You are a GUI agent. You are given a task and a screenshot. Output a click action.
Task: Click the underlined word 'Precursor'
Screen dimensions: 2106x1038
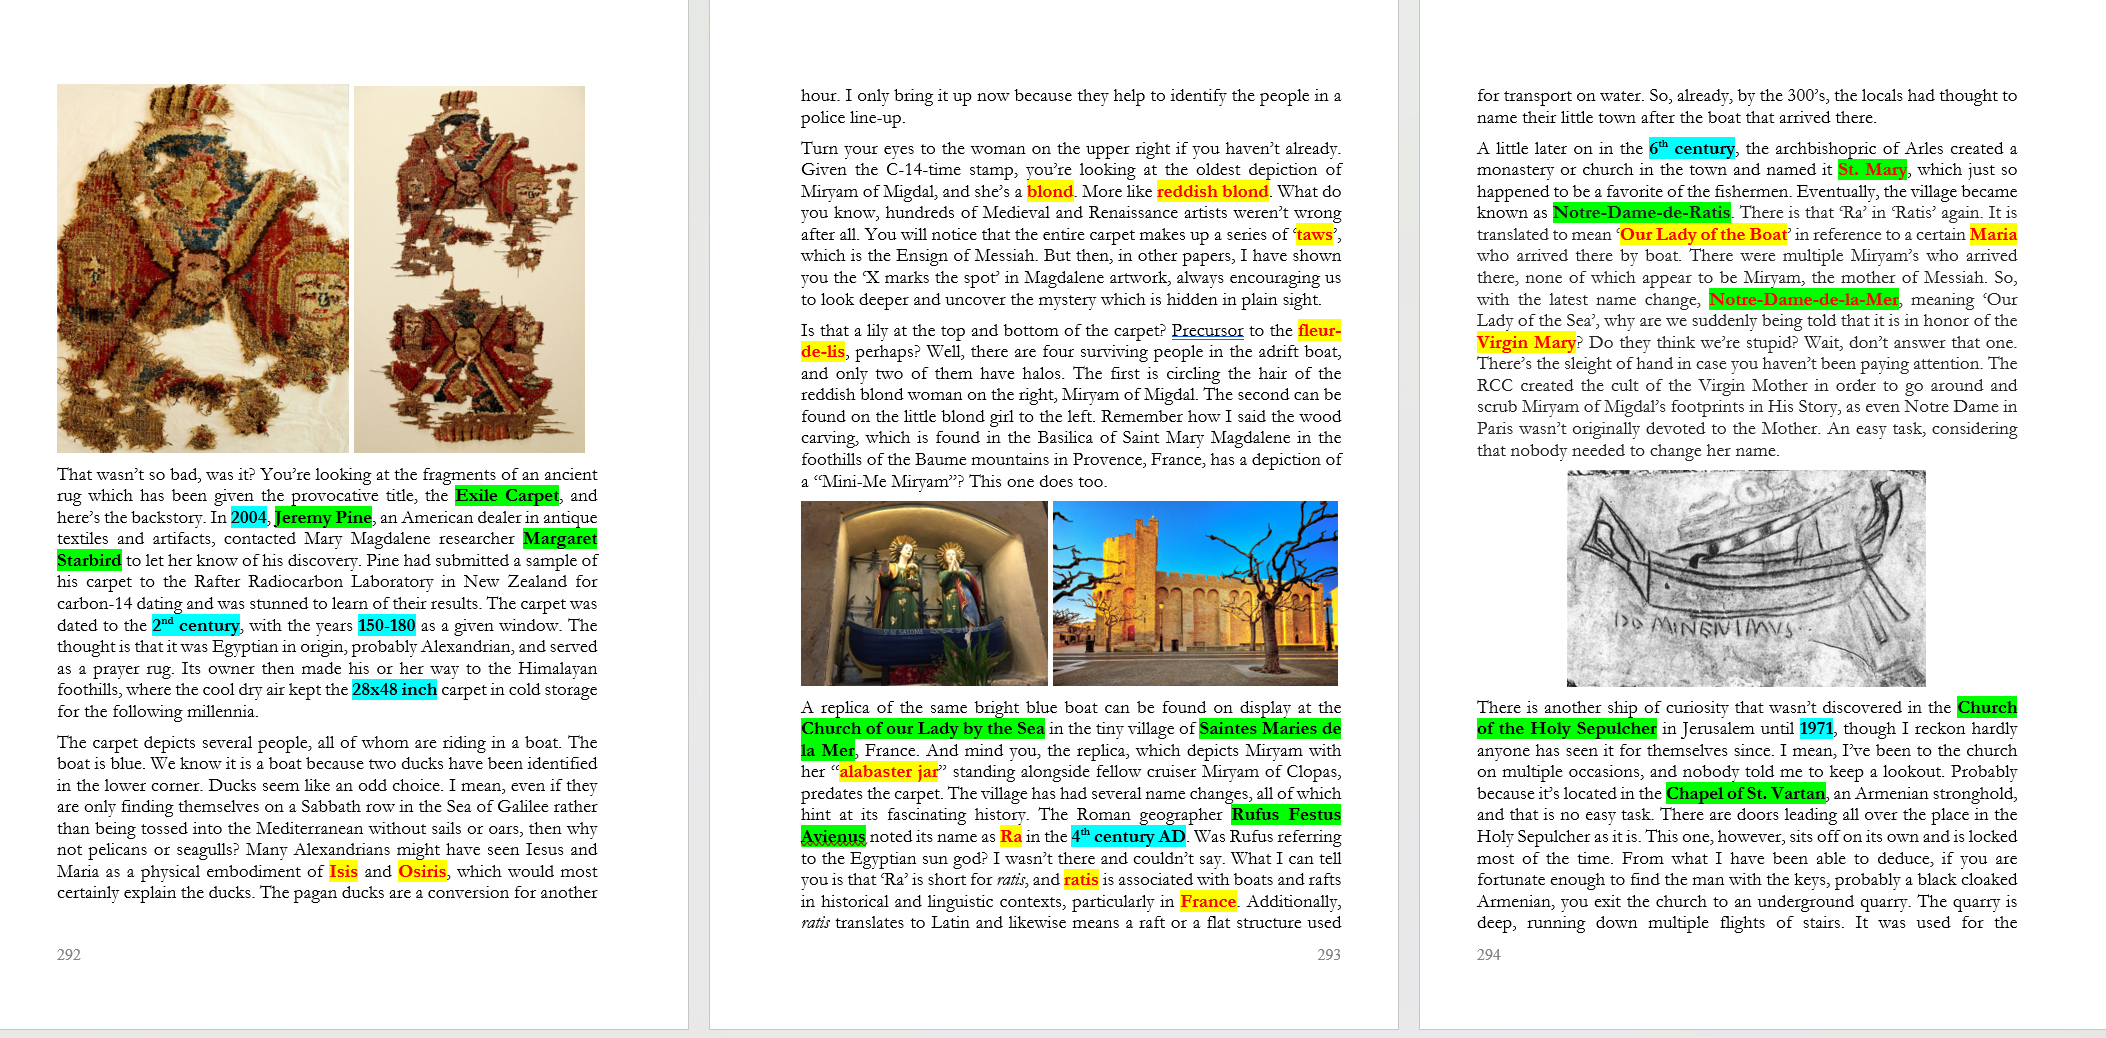tap(1207, 330)
